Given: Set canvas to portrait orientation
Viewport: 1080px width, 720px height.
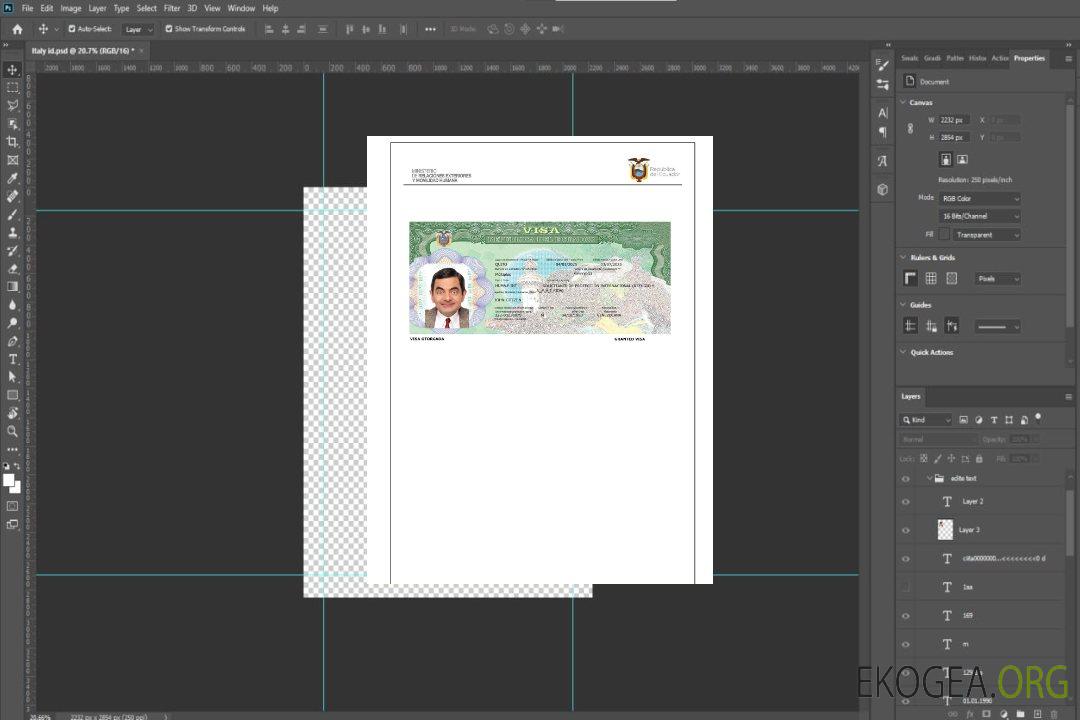Looking at the screenshot, I should click(946, 160).
